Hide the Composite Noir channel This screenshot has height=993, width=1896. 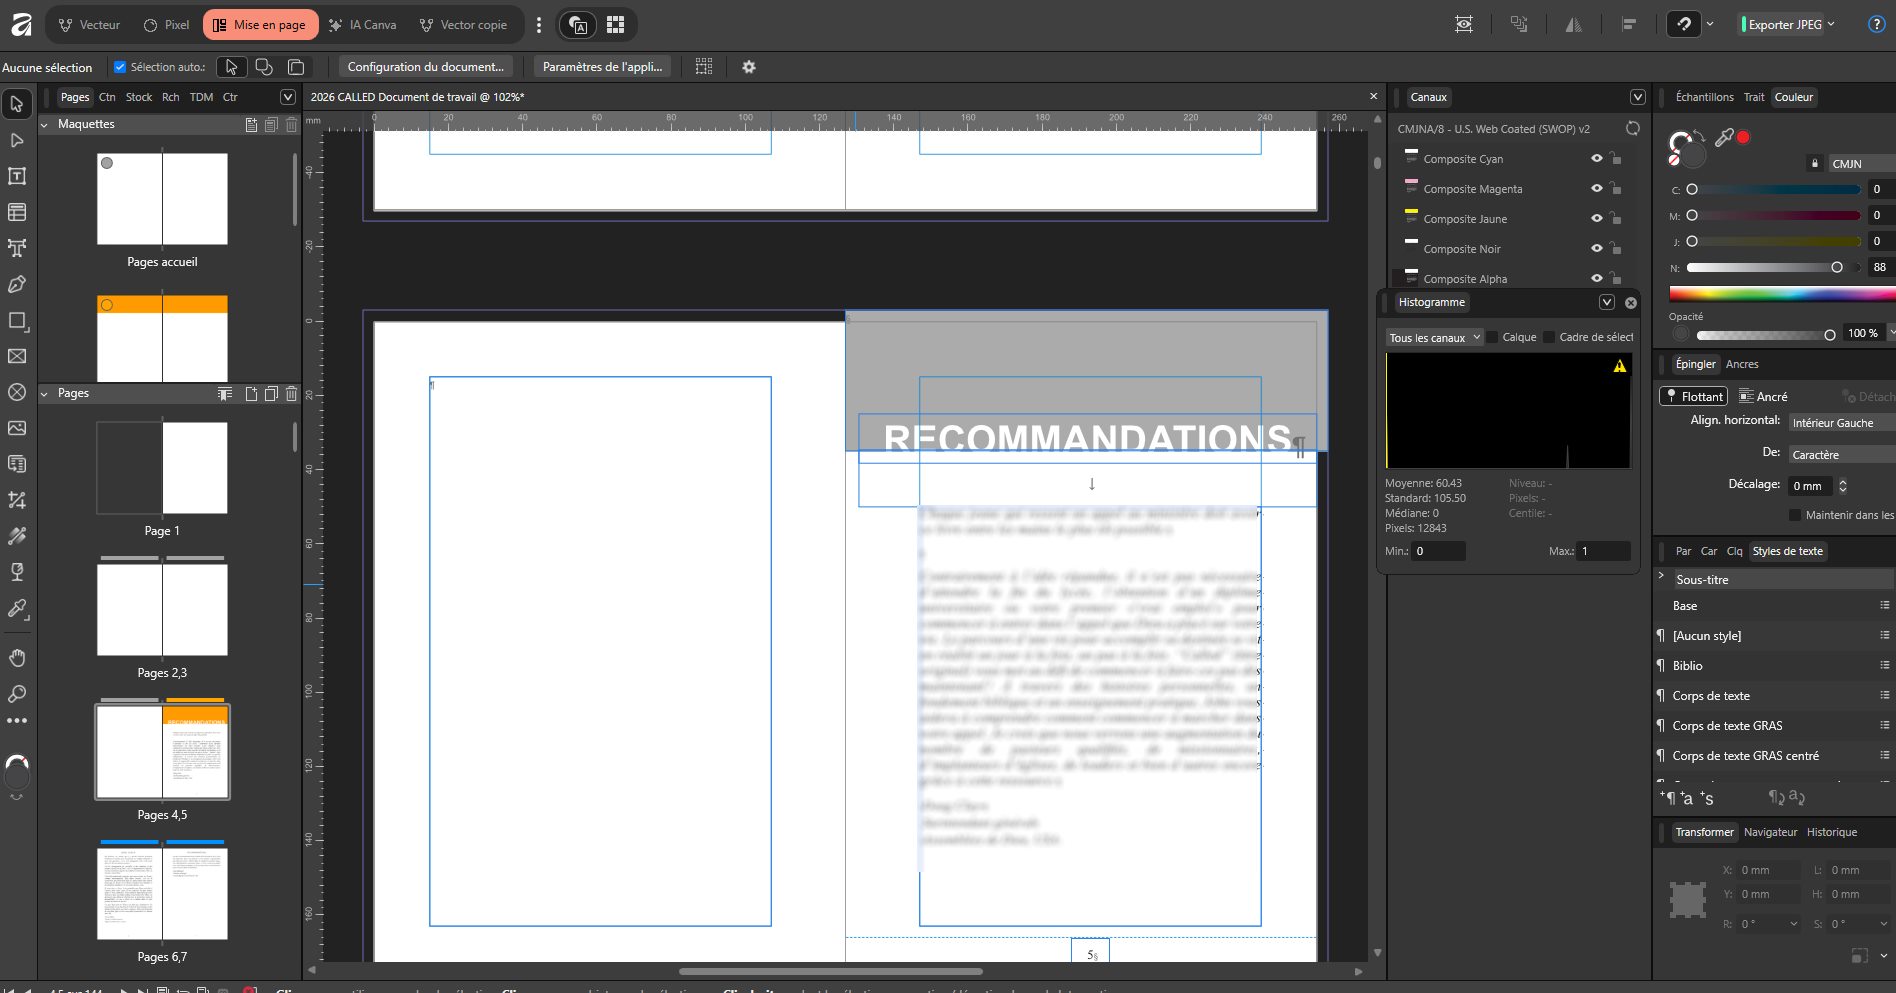1597,249
